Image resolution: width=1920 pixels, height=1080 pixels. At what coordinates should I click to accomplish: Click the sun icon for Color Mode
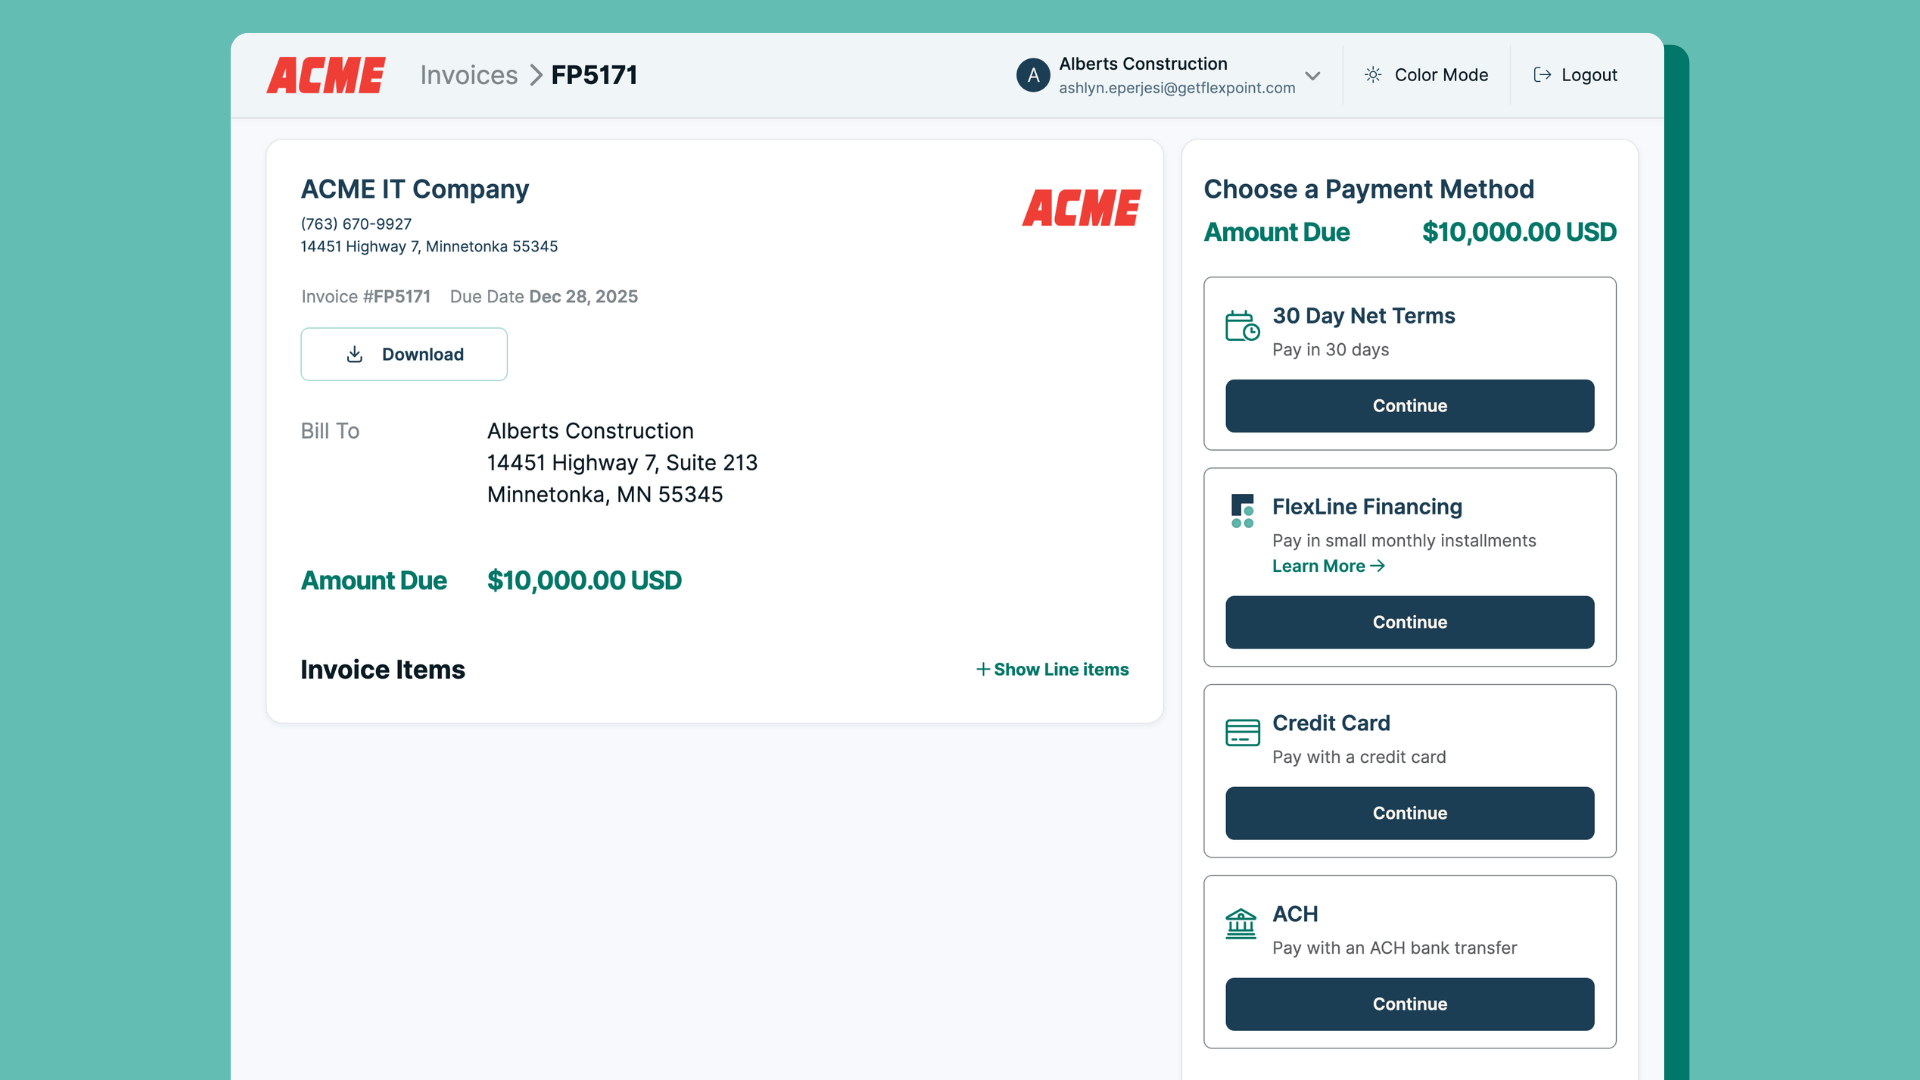pyautogui.click(x=1373, y=75)
